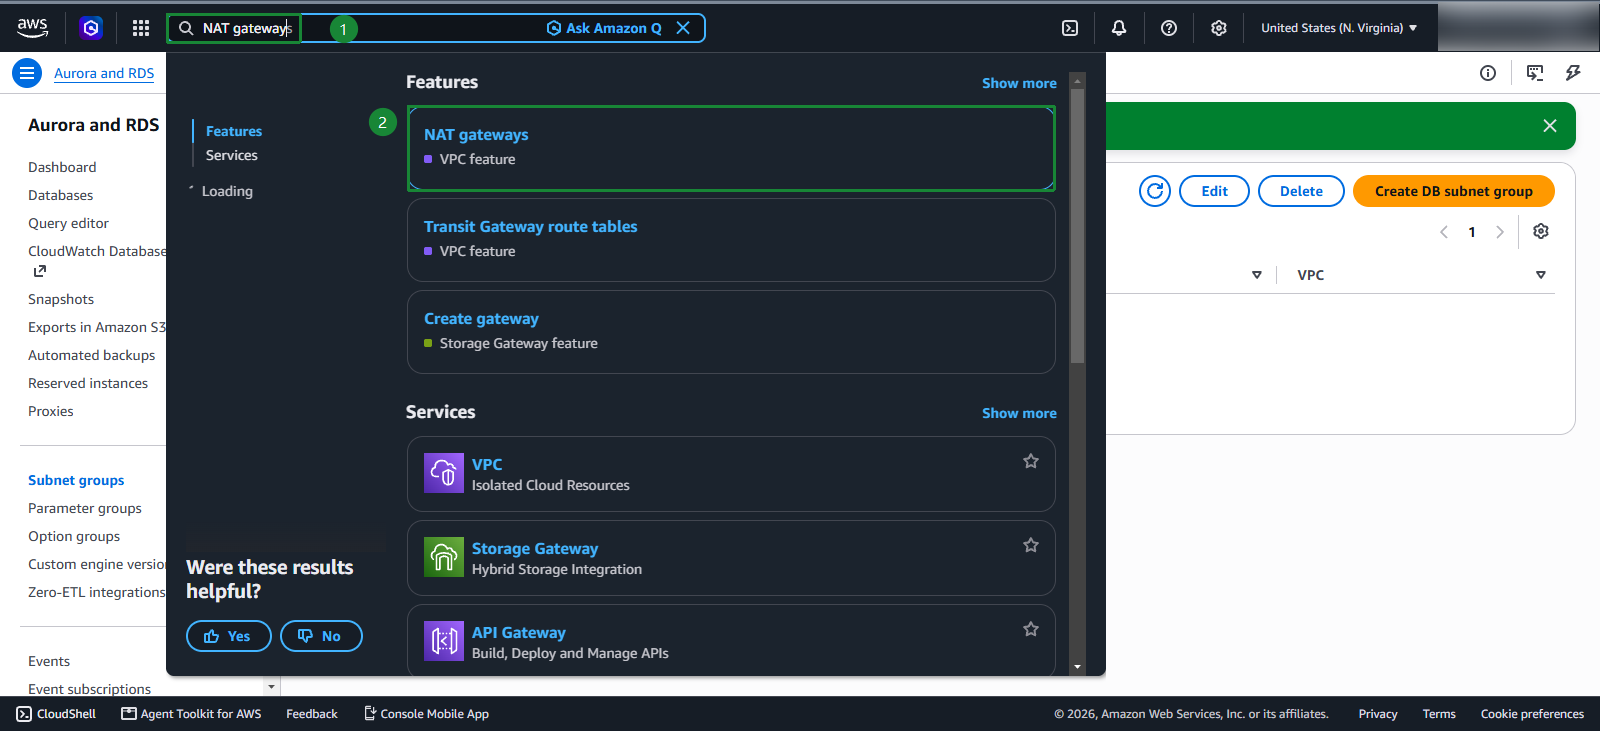Click Create DB subnet group button
This screenshot has height=731, width=1600.
point(1454,191)
